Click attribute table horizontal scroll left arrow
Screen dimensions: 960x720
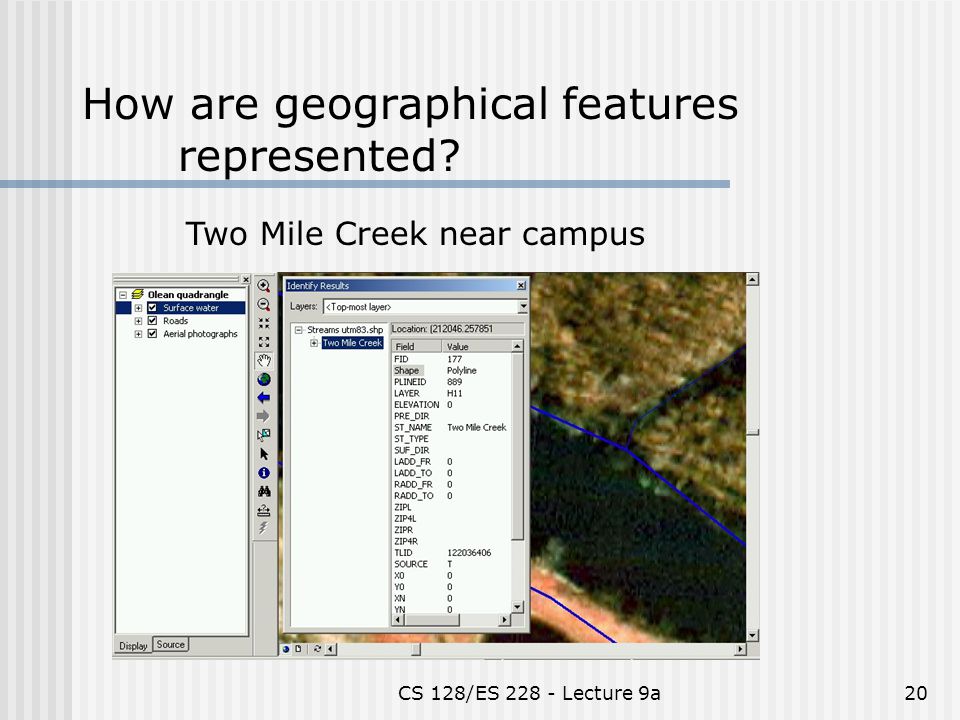tap(397, 620)
